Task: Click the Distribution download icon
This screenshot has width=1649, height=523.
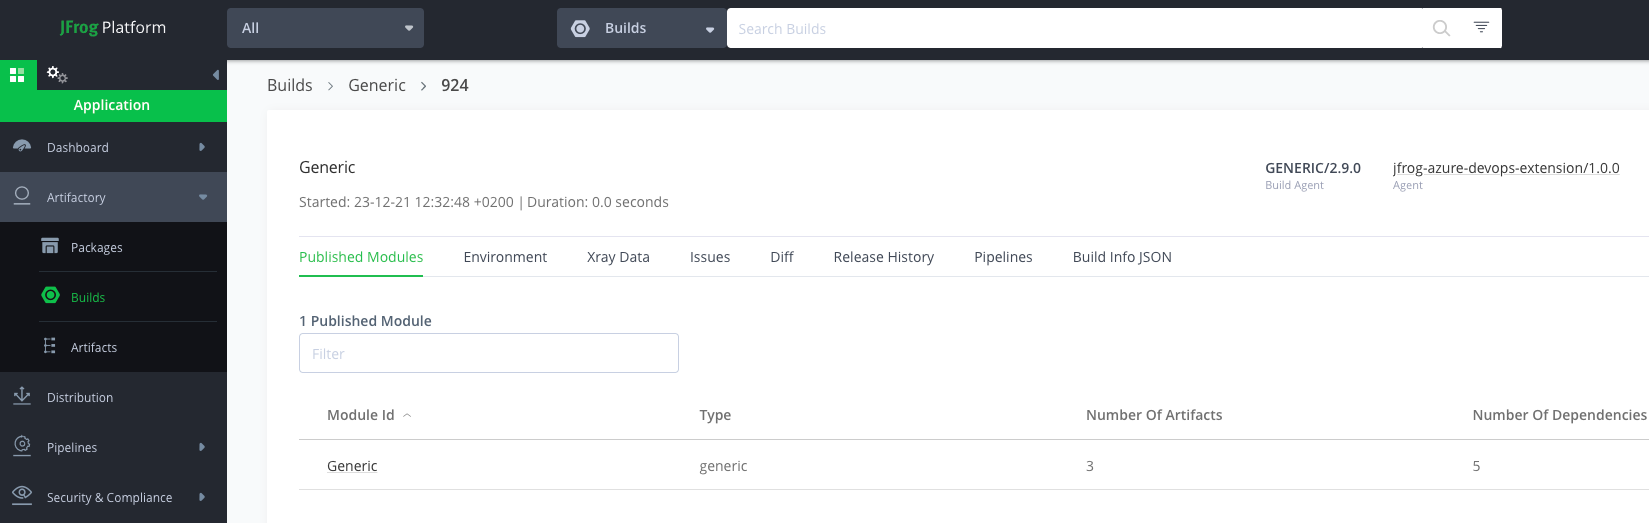Action: [x=22, y=397]
